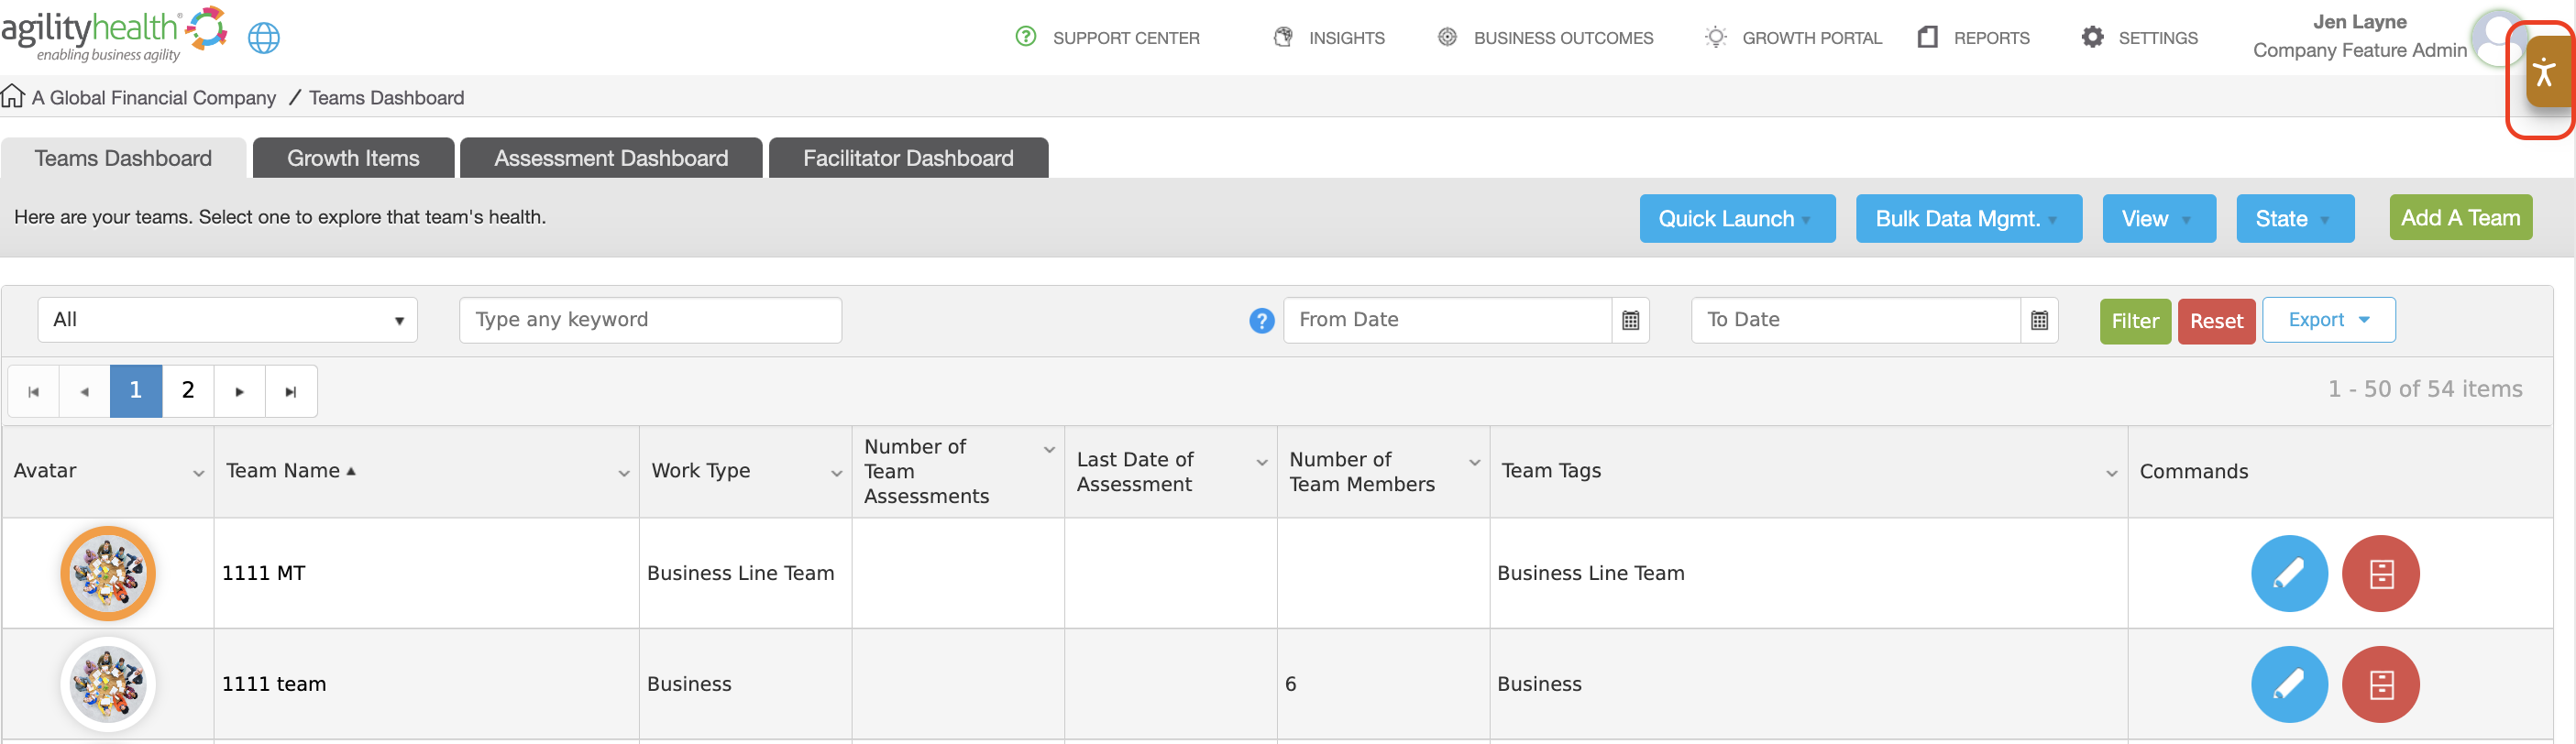The height and width of the screenshot is (744, 2576).
Task: Archive the 1111 team row
Action: (x=2381, y=685)
